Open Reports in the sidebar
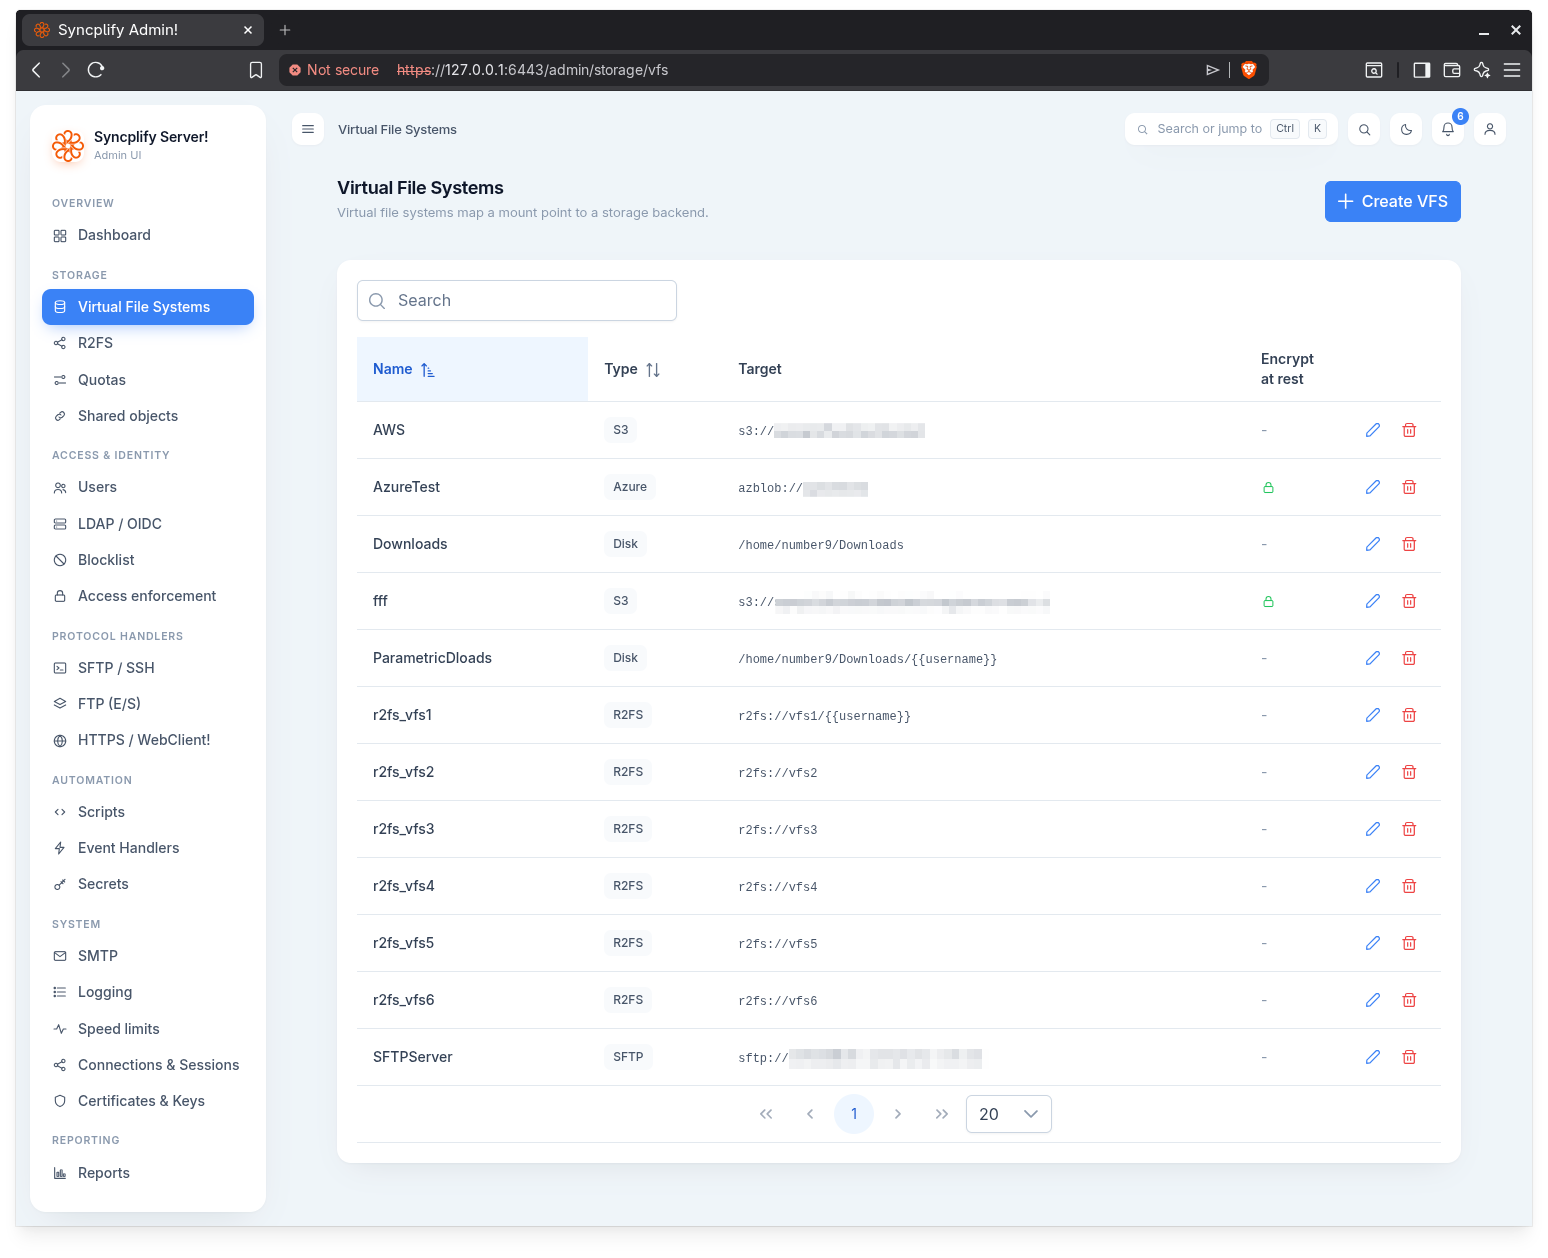The image size is (1548, 1258). click(x=148, y=1173)
